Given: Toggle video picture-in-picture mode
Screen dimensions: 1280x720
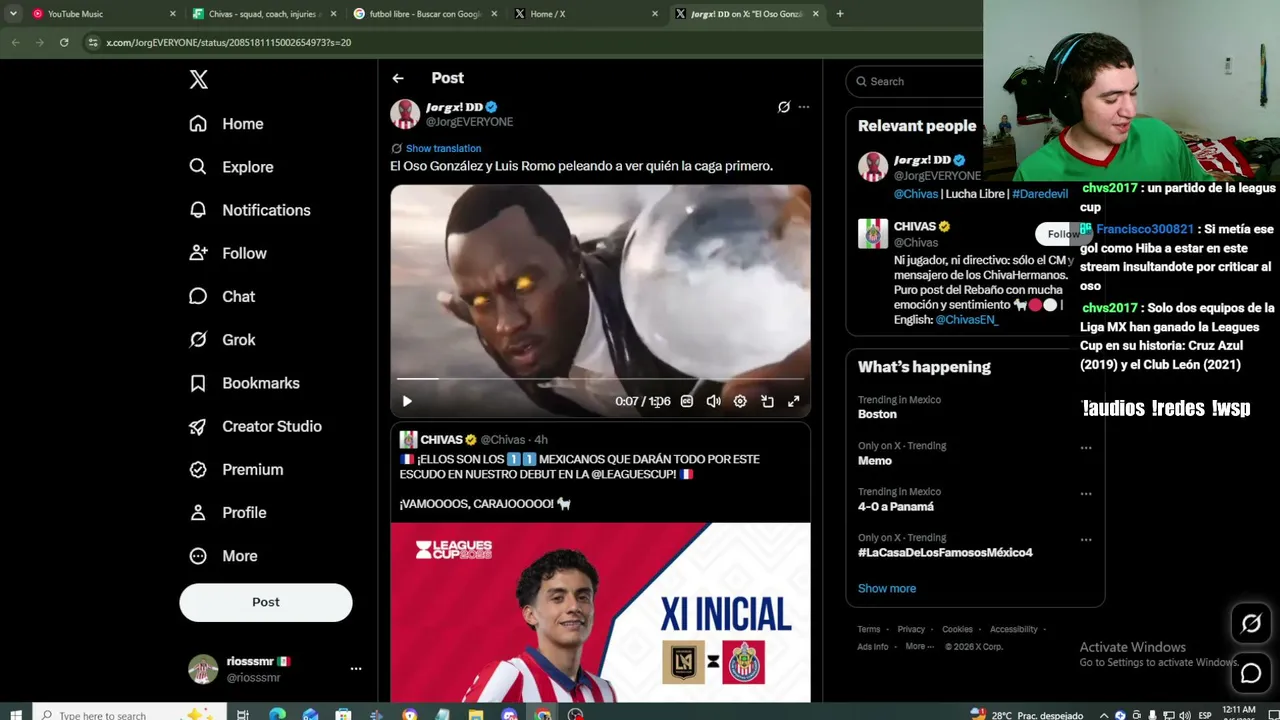Looking at the screenshot, I should tap(767, 401).
